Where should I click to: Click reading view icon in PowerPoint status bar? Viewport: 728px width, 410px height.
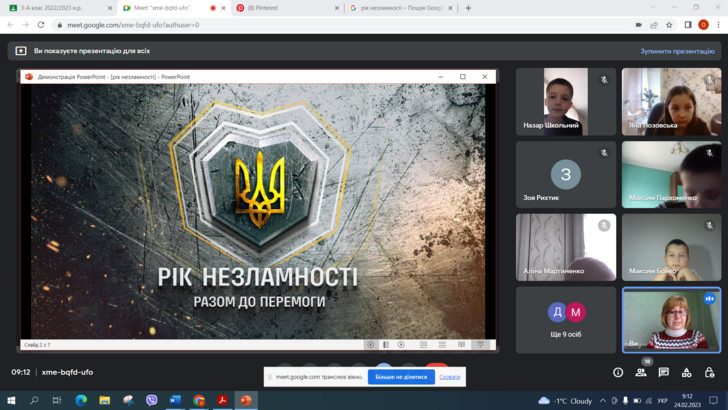point(461,345)
